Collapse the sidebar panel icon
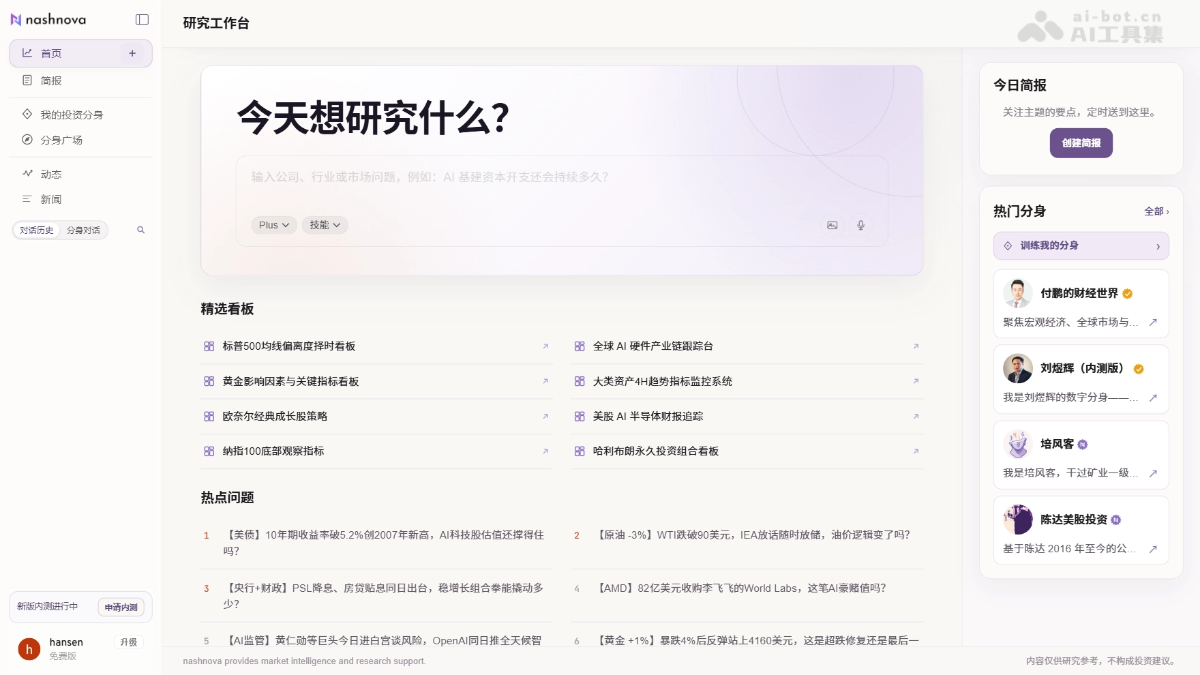1200x675 pixels. [142, 19]
